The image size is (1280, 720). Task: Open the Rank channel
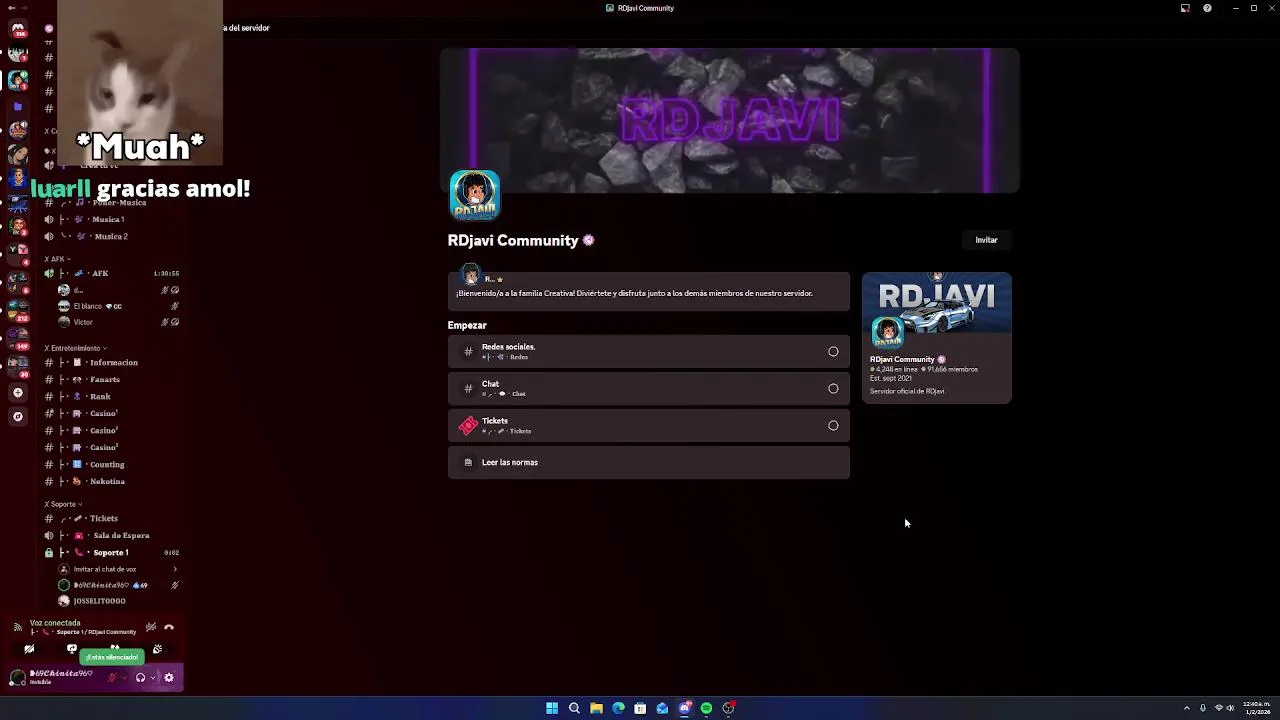110,396
